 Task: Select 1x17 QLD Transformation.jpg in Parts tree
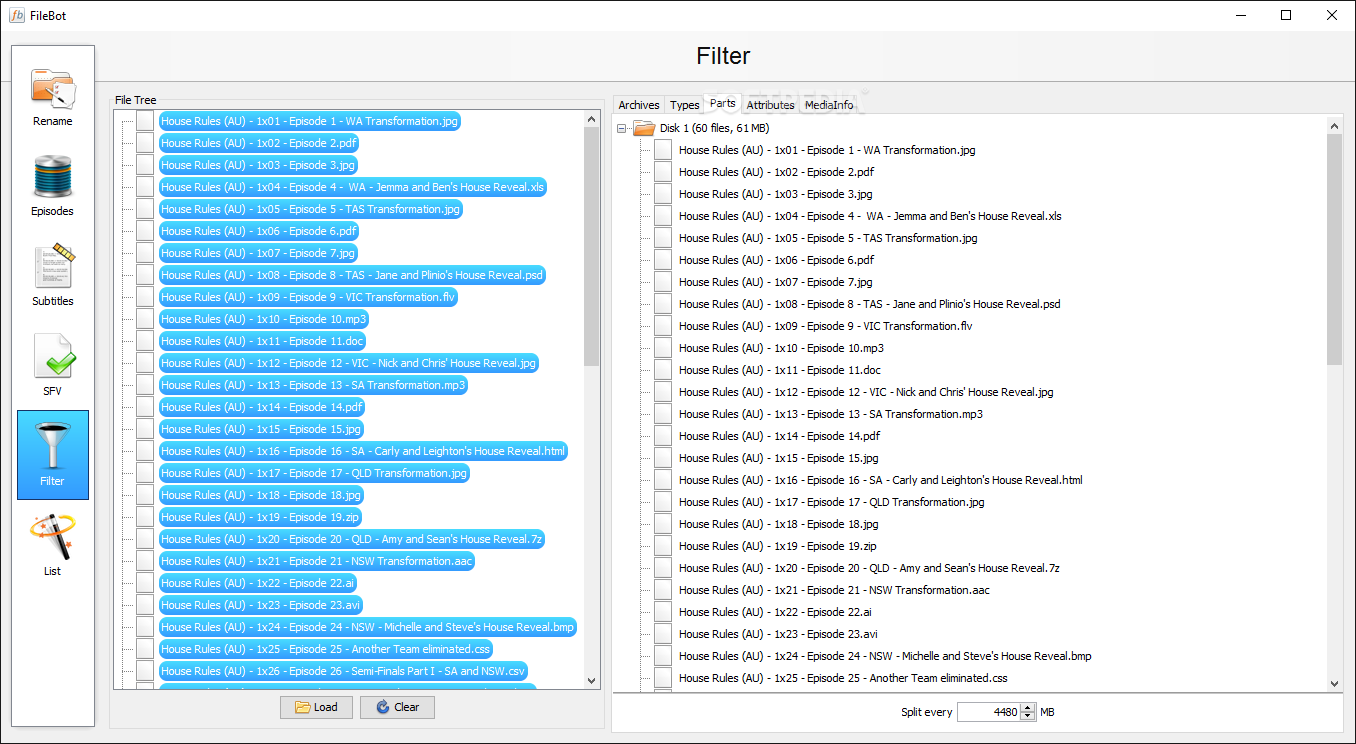tap(831, 502)
